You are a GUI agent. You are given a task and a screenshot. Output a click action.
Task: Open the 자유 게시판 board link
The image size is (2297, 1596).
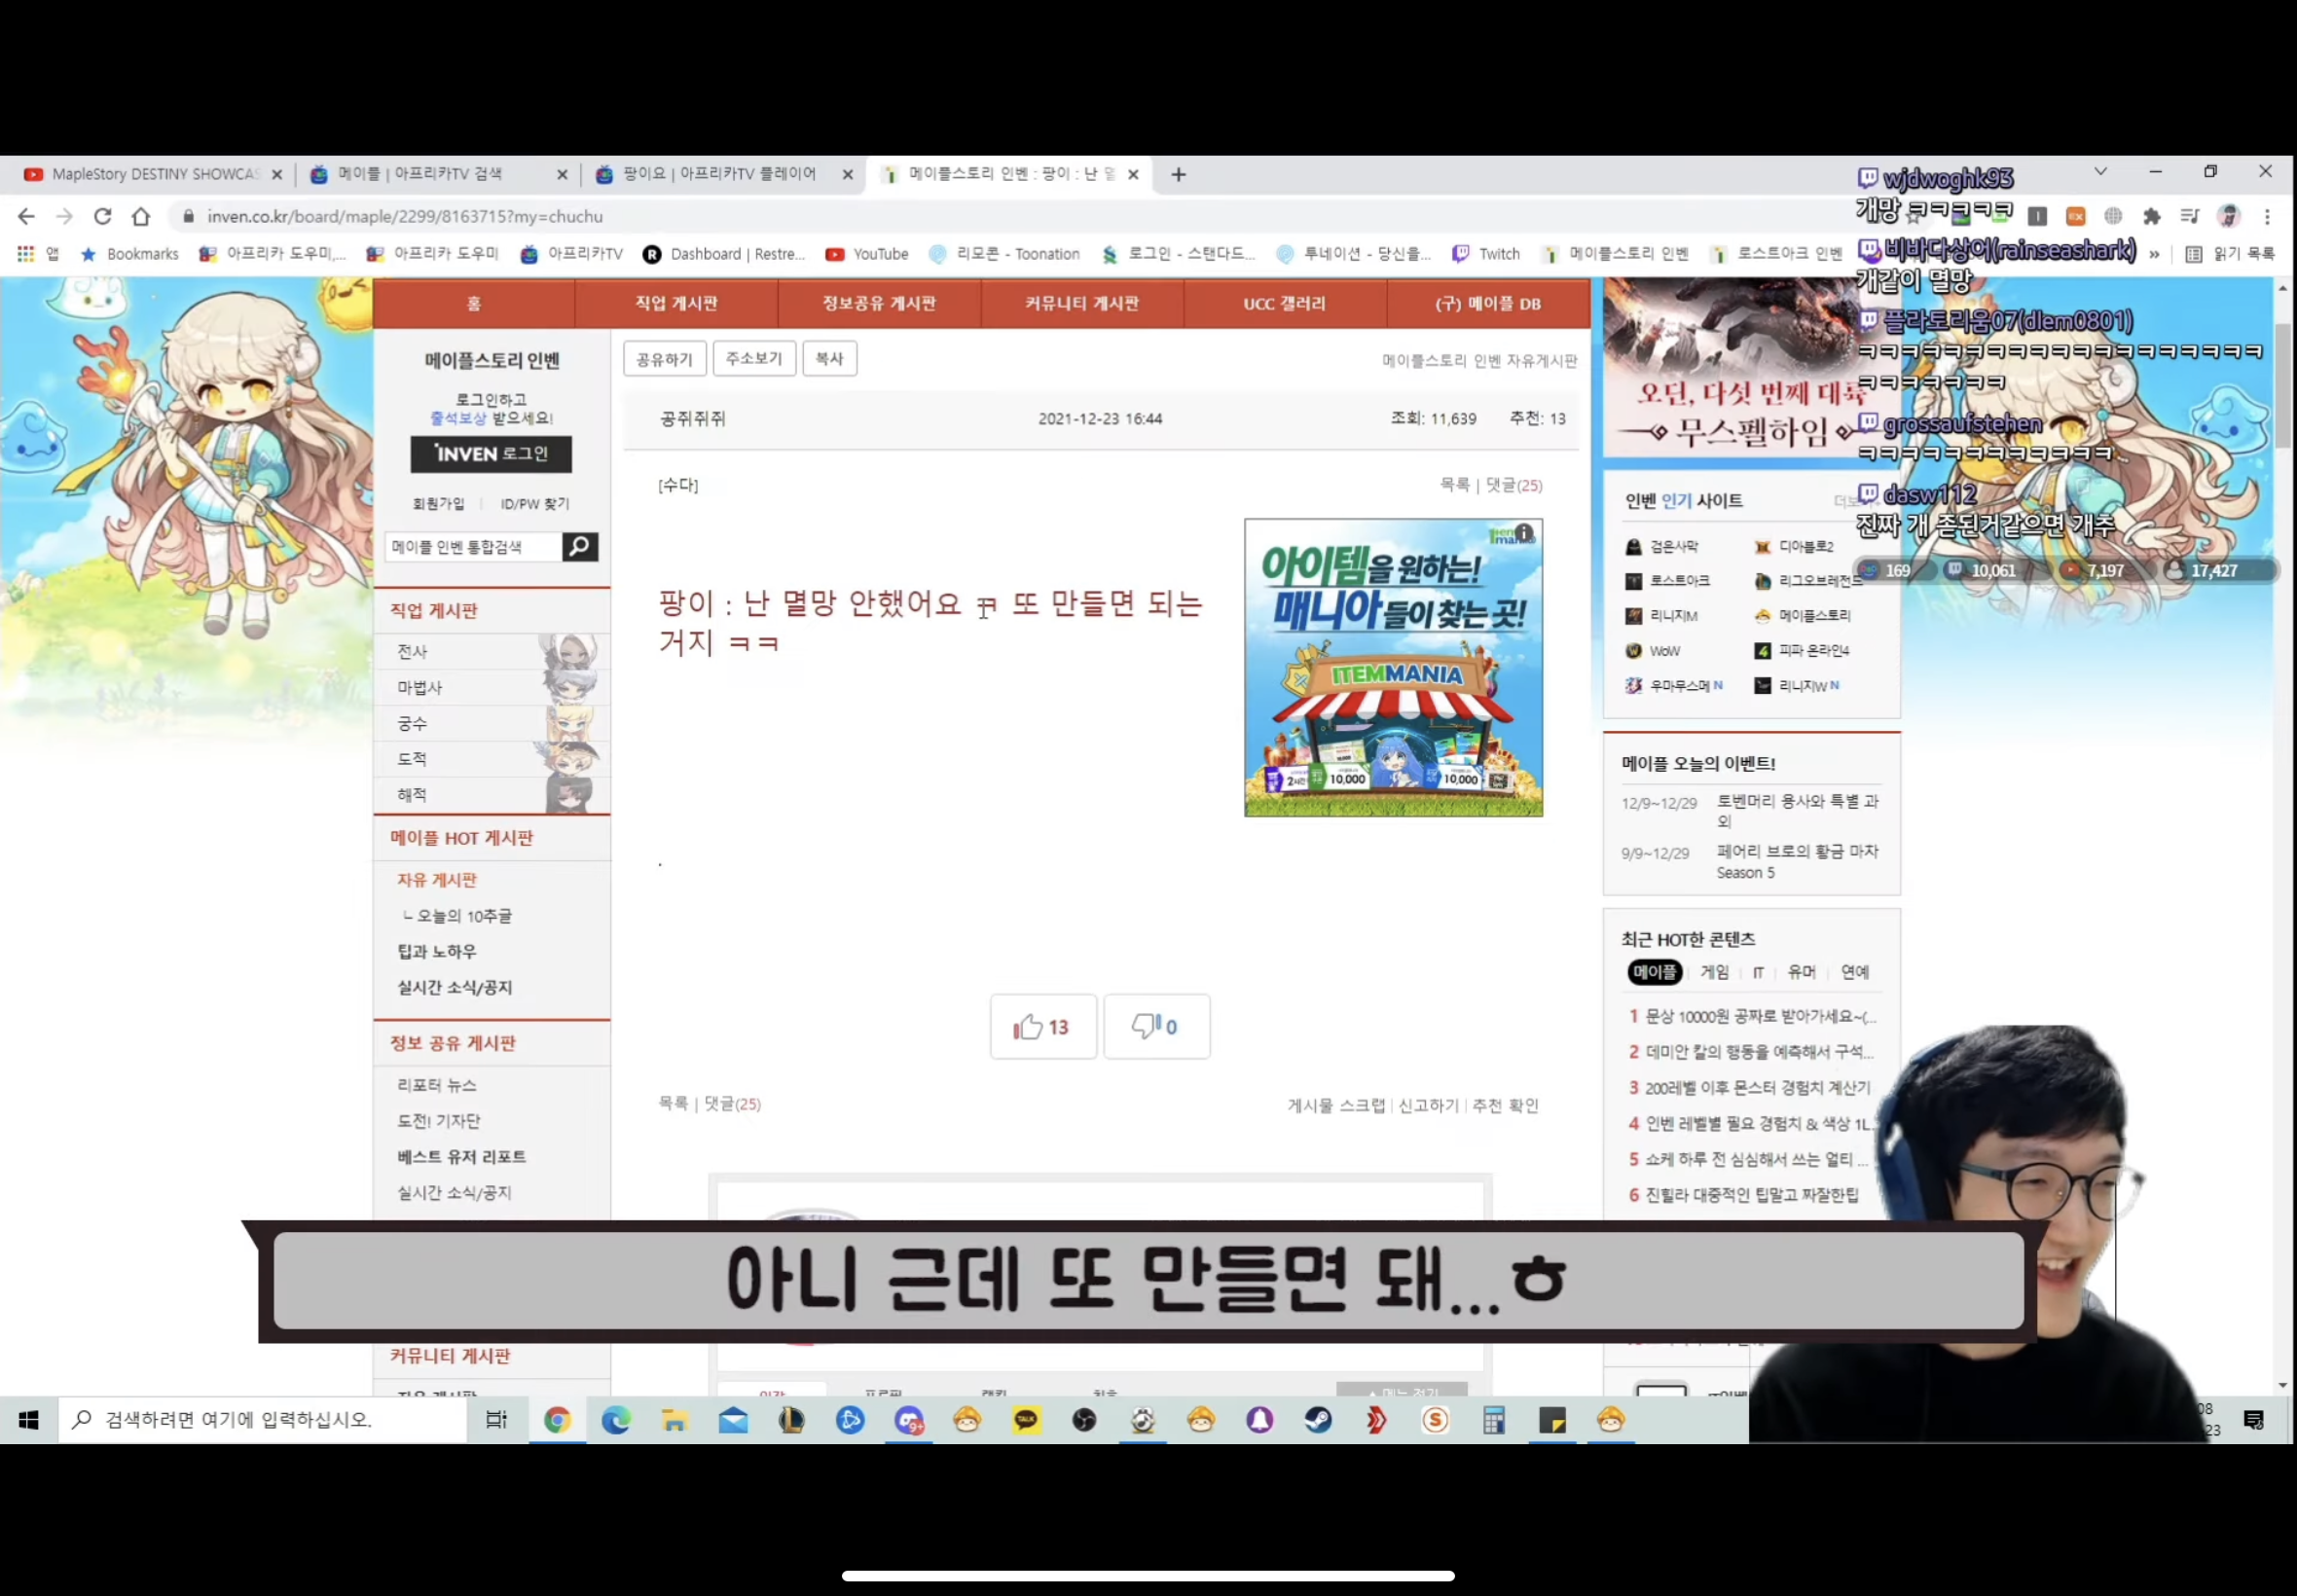(x=437, y=880)
